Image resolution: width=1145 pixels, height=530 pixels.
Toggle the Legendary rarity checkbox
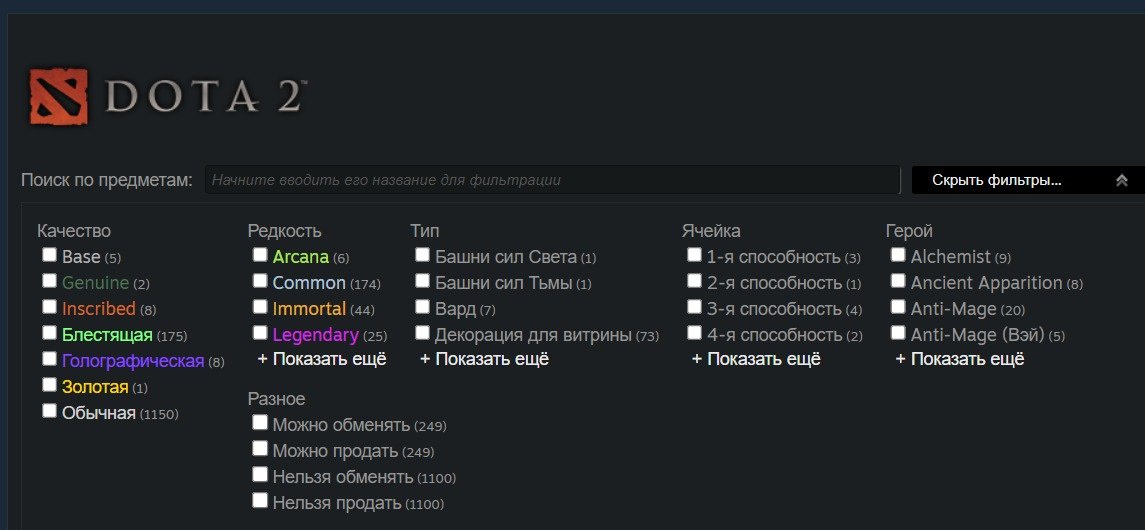click(x=260, y=333)
